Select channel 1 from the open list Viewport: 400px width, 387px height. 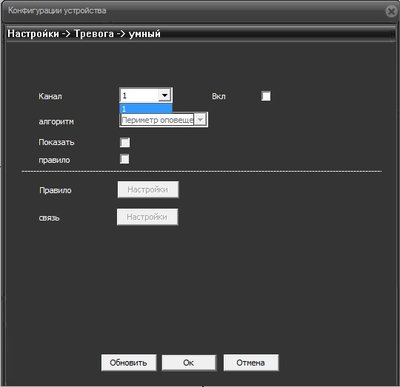pos(146,109)
